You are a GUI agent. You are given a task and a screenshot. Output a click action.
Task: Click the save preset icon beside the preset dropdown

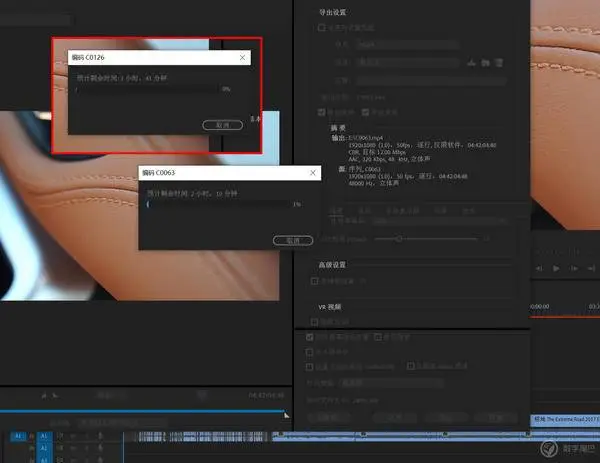(x=471, y=62)
